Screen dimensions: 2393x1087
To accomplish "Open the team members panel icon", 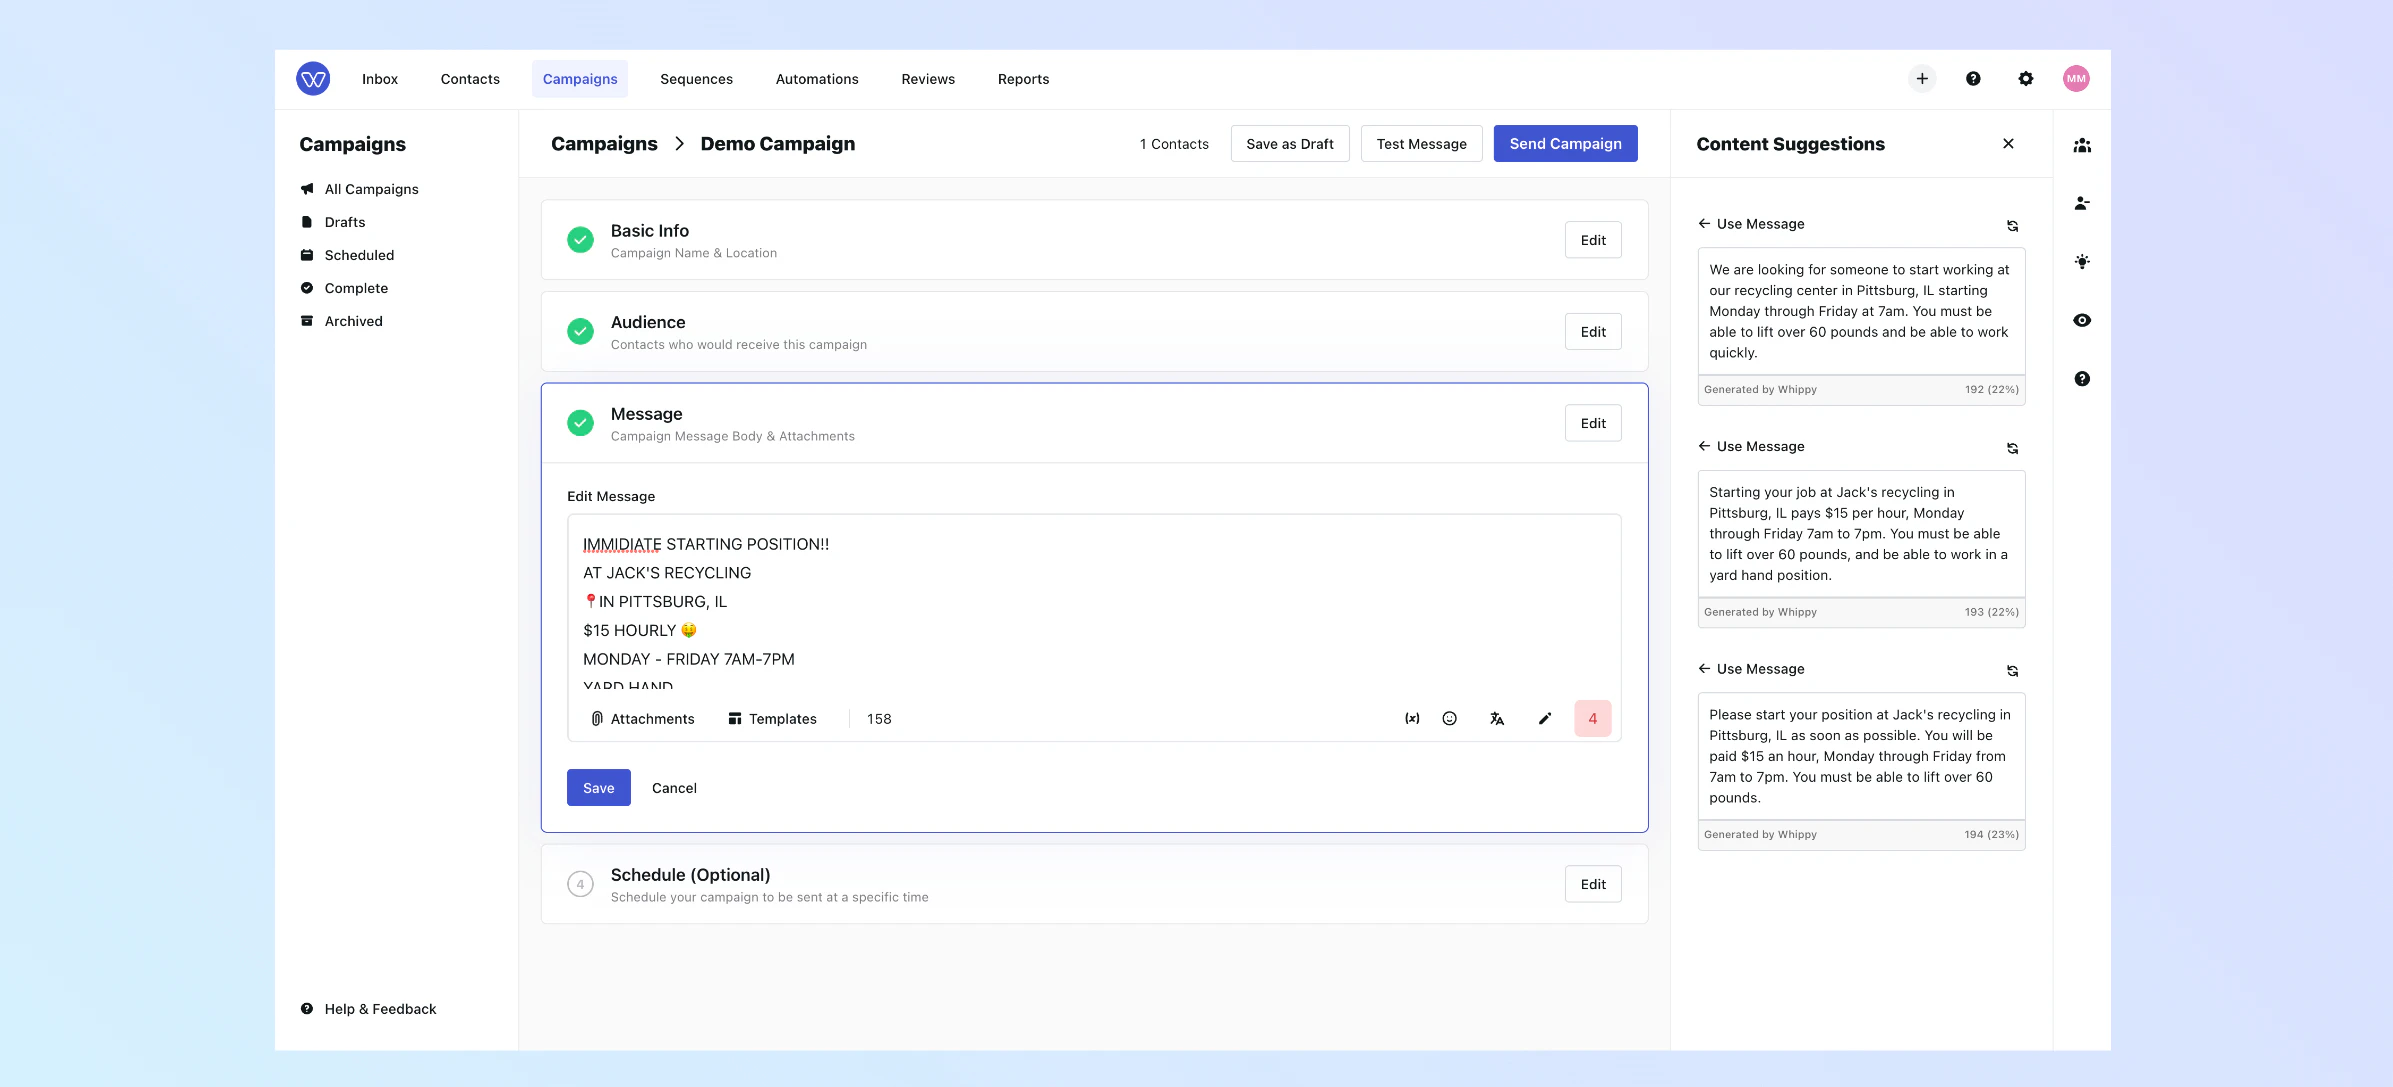I will 2082,145.
